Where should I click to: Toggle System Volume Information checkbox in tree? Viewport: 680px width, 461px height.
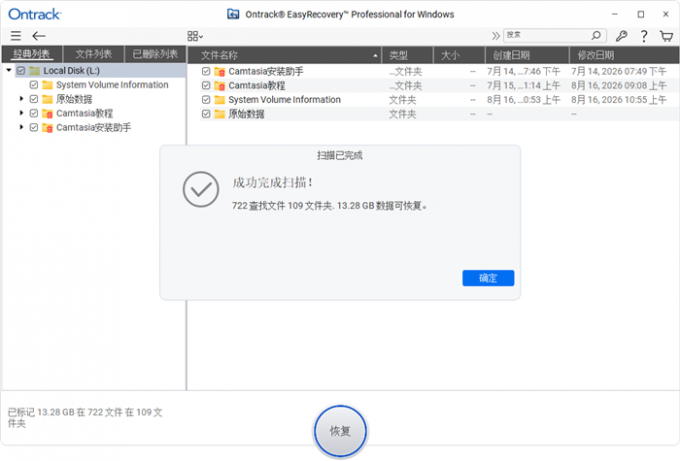pos(34,85)
